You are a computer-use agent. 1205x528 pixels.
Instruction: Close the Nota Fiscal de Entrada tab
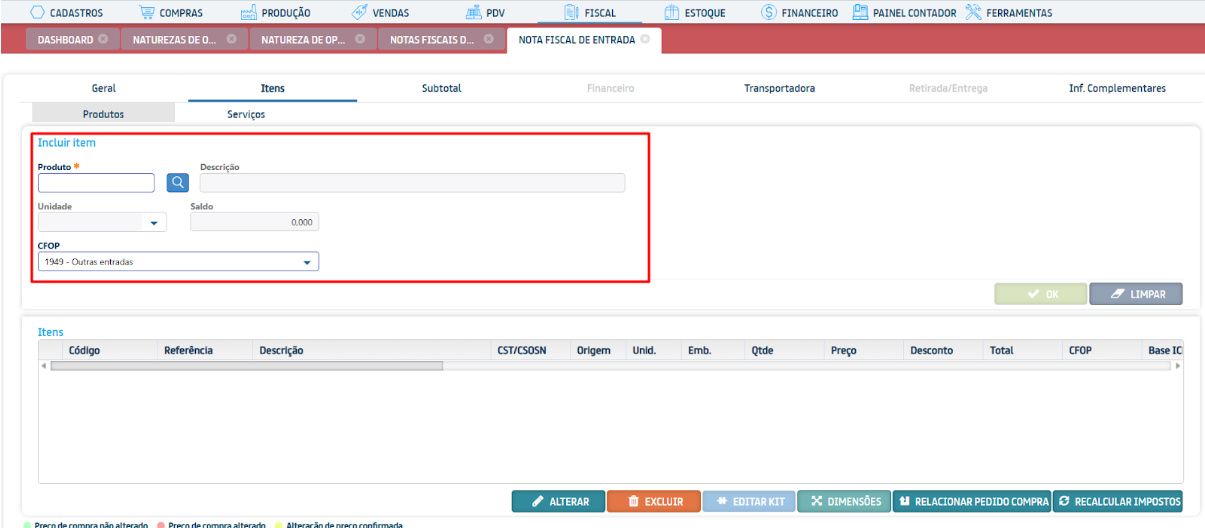645,40
